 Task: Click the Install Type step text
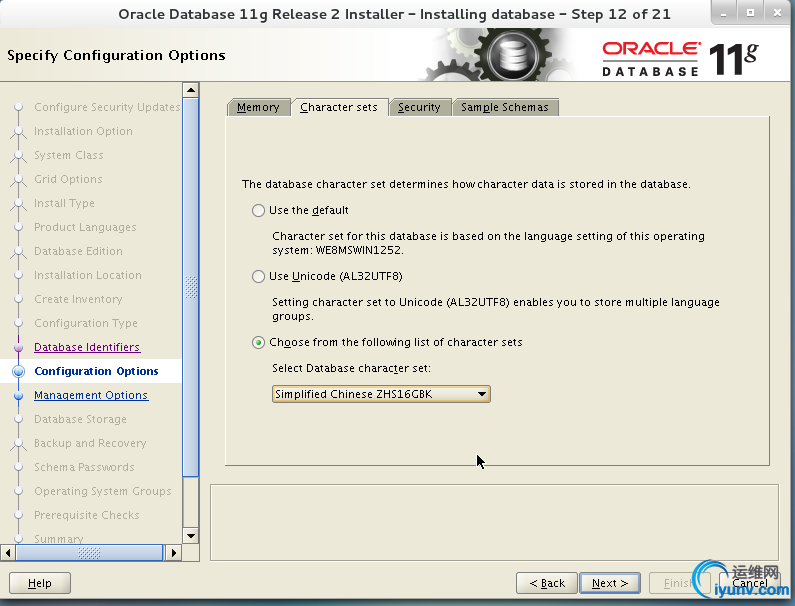click(x=64, y=203)
